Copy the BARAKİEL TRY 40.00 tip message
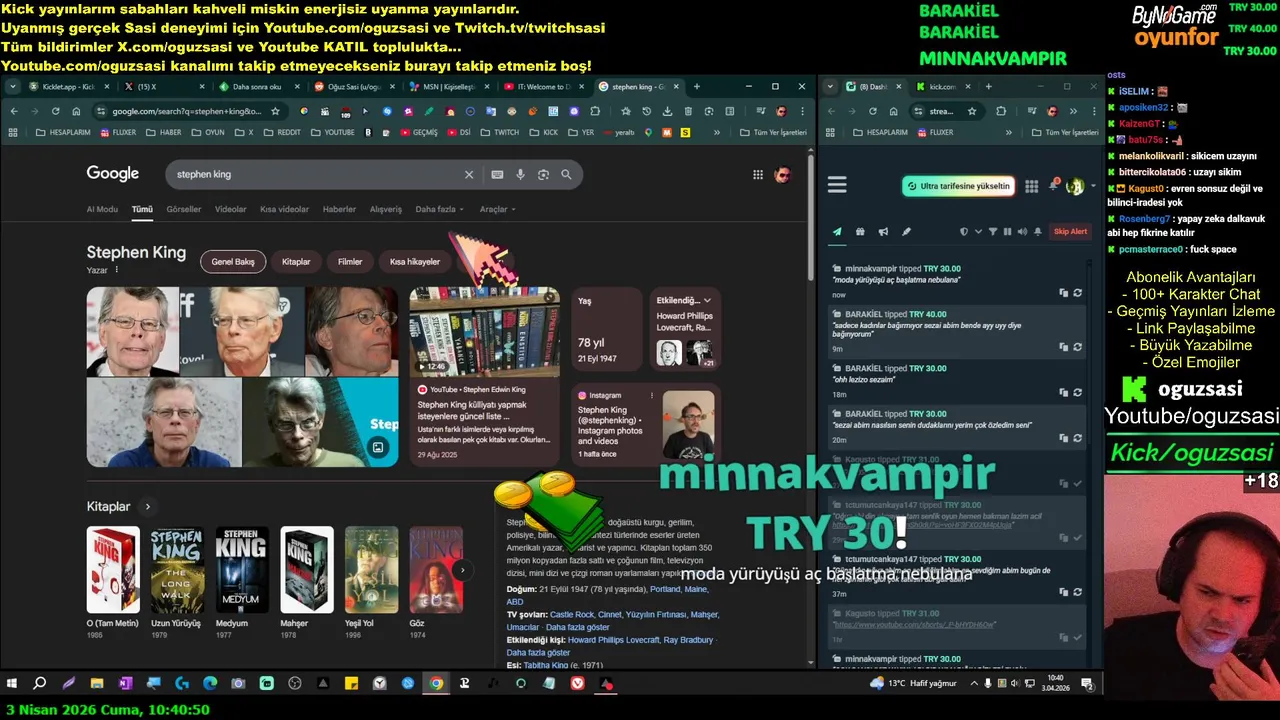This screenshot has width=1280, height=720. pyautogui.click(x=1064, y=347)
